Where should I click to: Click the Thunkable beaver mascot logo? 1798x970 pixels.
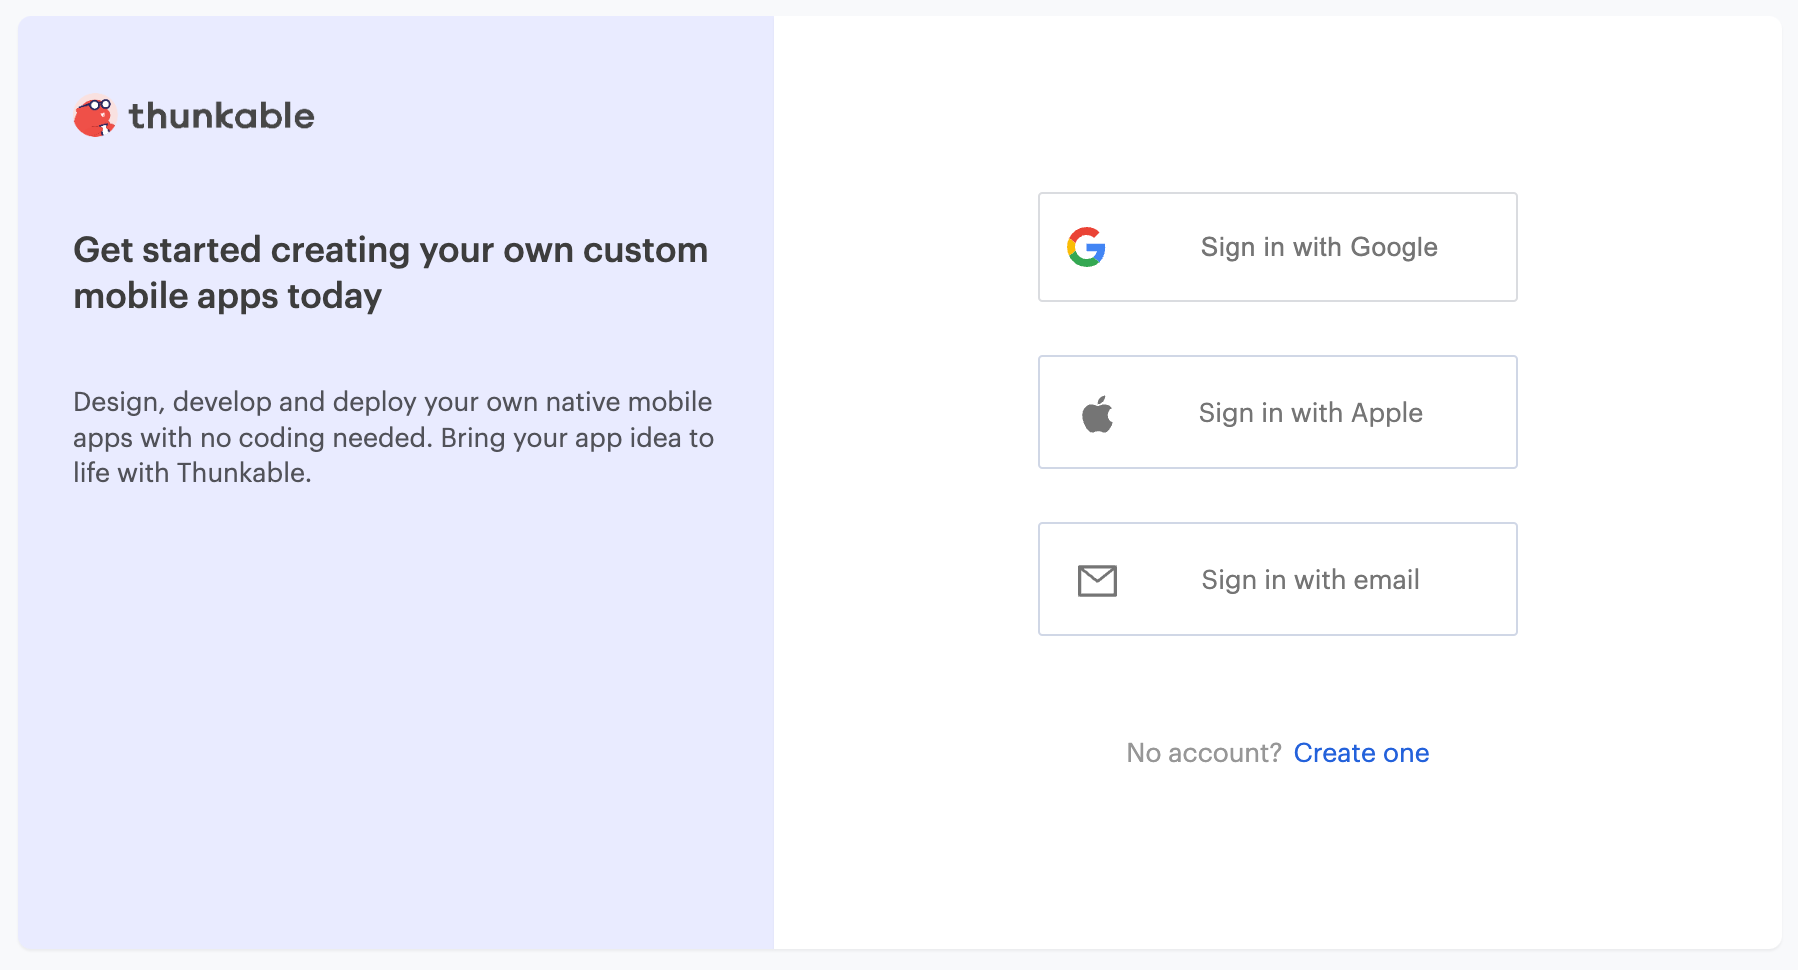(95, 116)
